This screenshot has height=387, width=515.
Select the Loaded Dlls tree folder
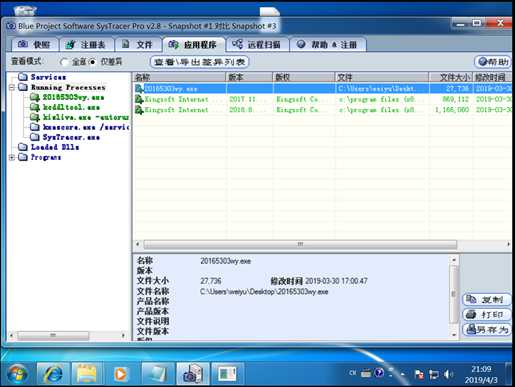point(55,147)
